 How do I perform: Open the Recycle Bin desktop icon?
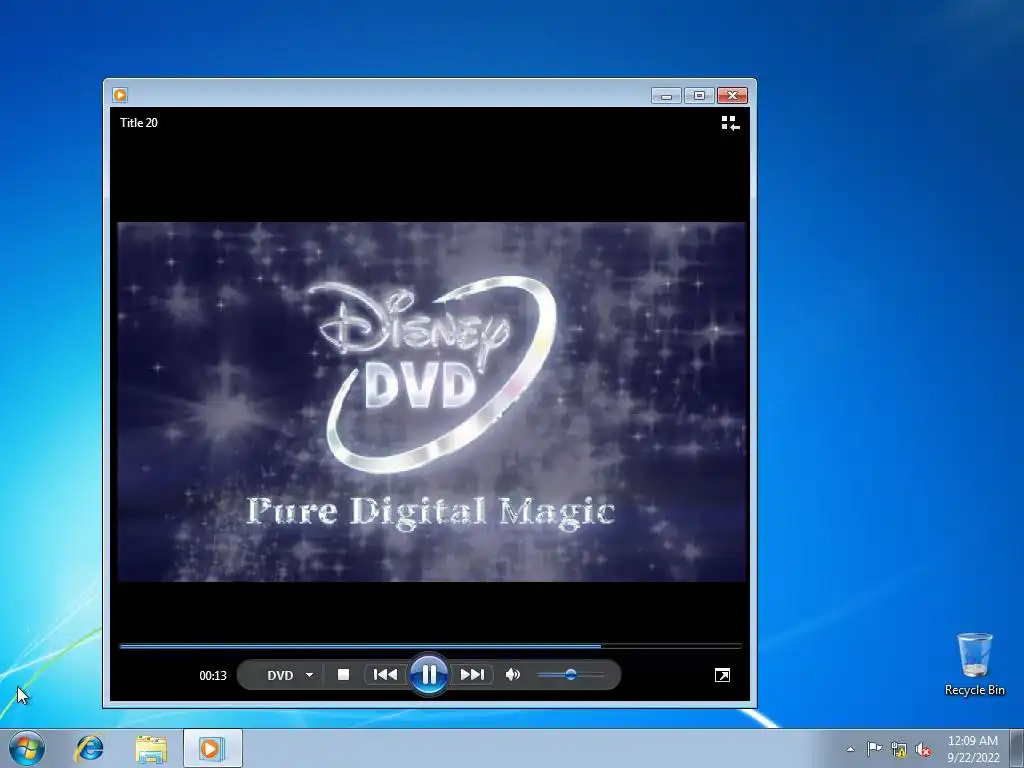974,664
